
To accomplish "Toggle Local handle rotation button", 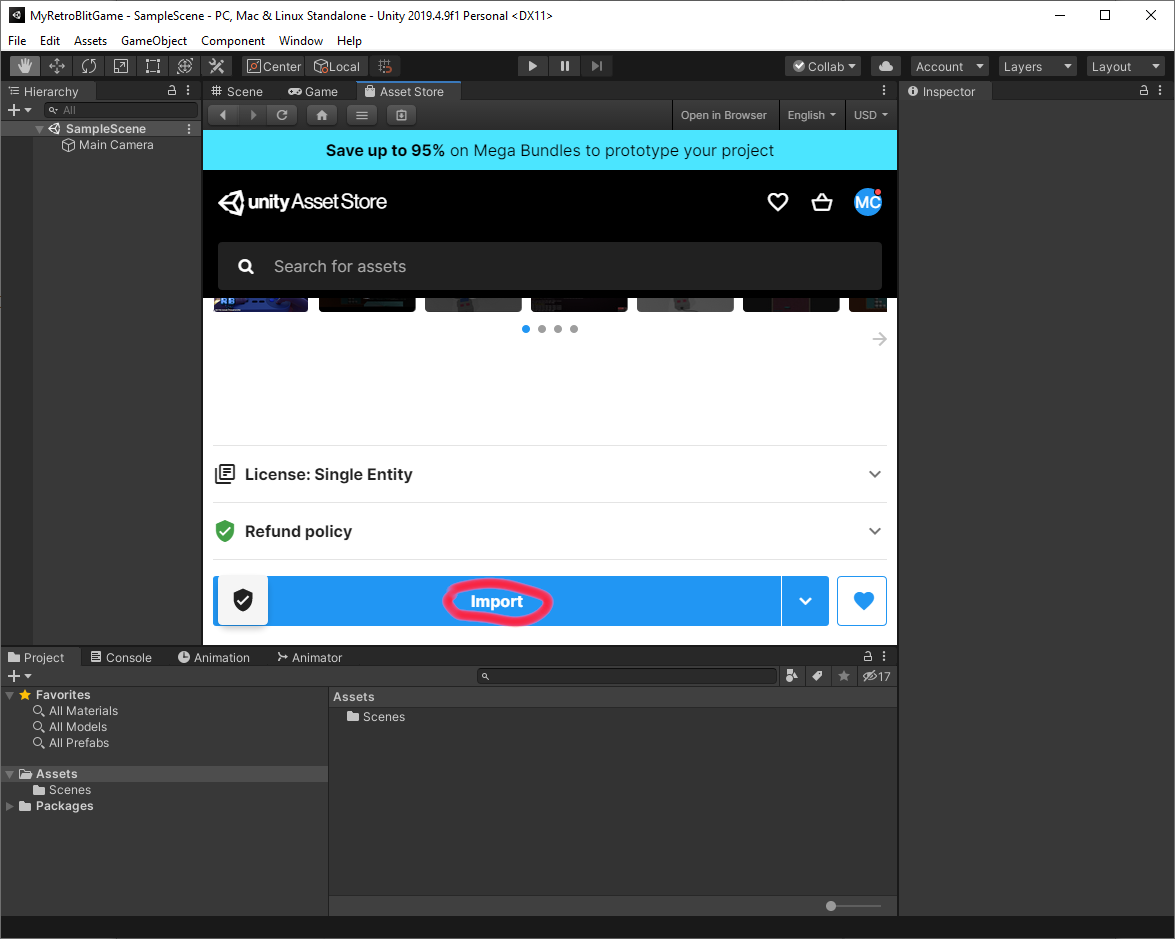I will tap(337, 66).
